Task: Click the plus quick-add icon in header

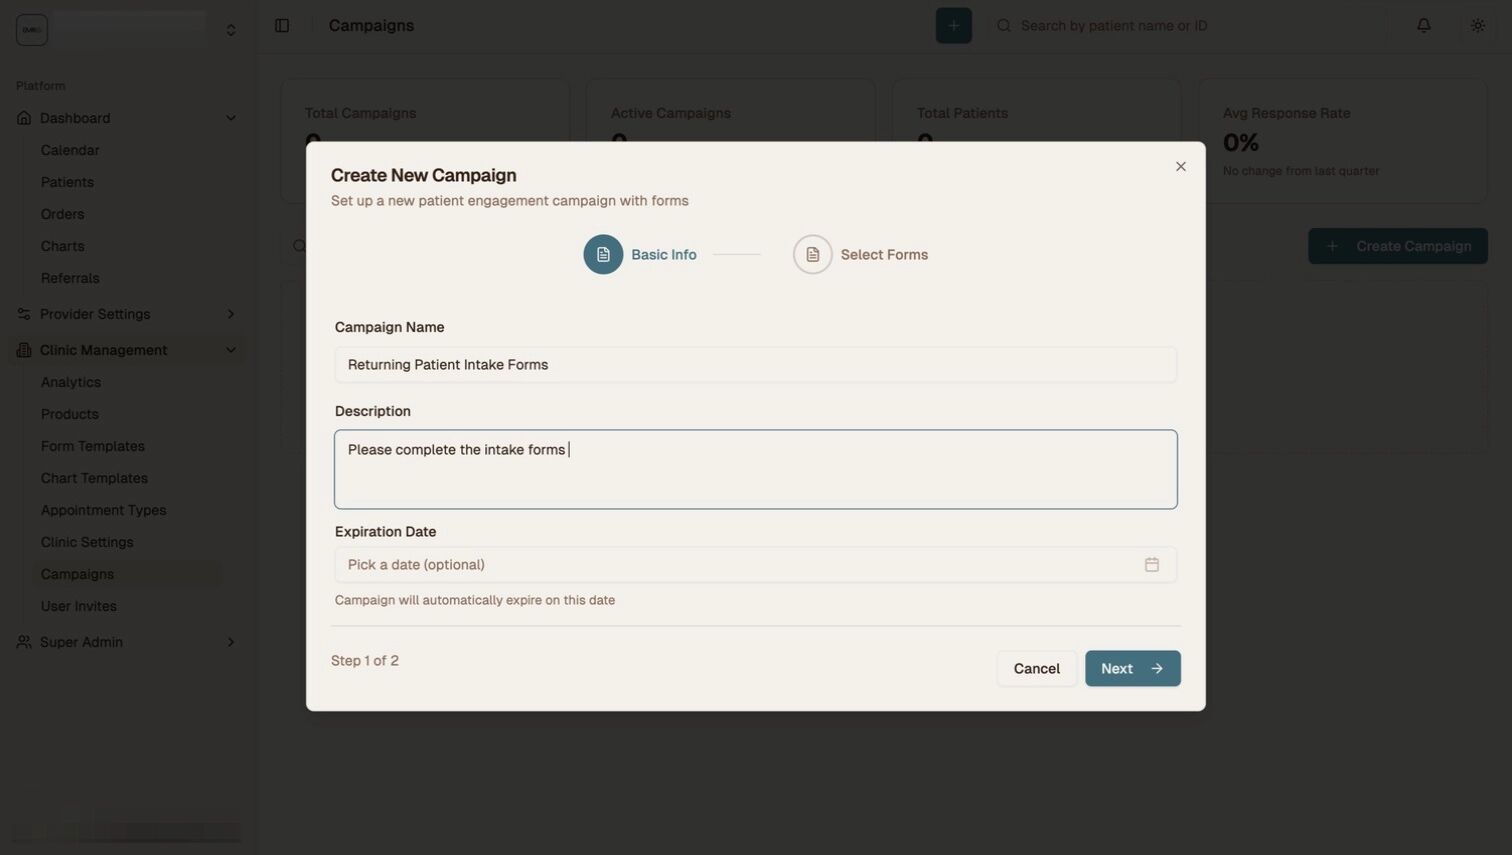Action: click(x=953, y=26)
